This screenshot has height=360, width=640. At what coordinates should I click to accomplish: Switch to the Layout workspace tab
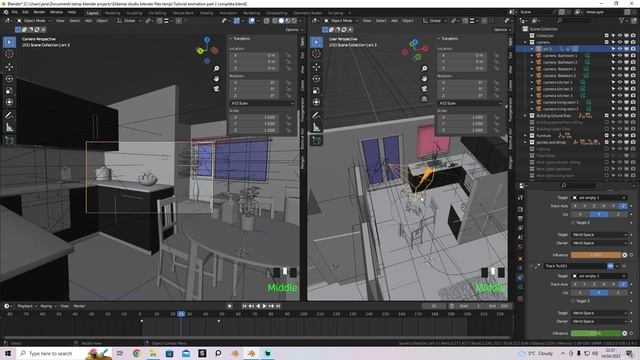tap(93, 13)
